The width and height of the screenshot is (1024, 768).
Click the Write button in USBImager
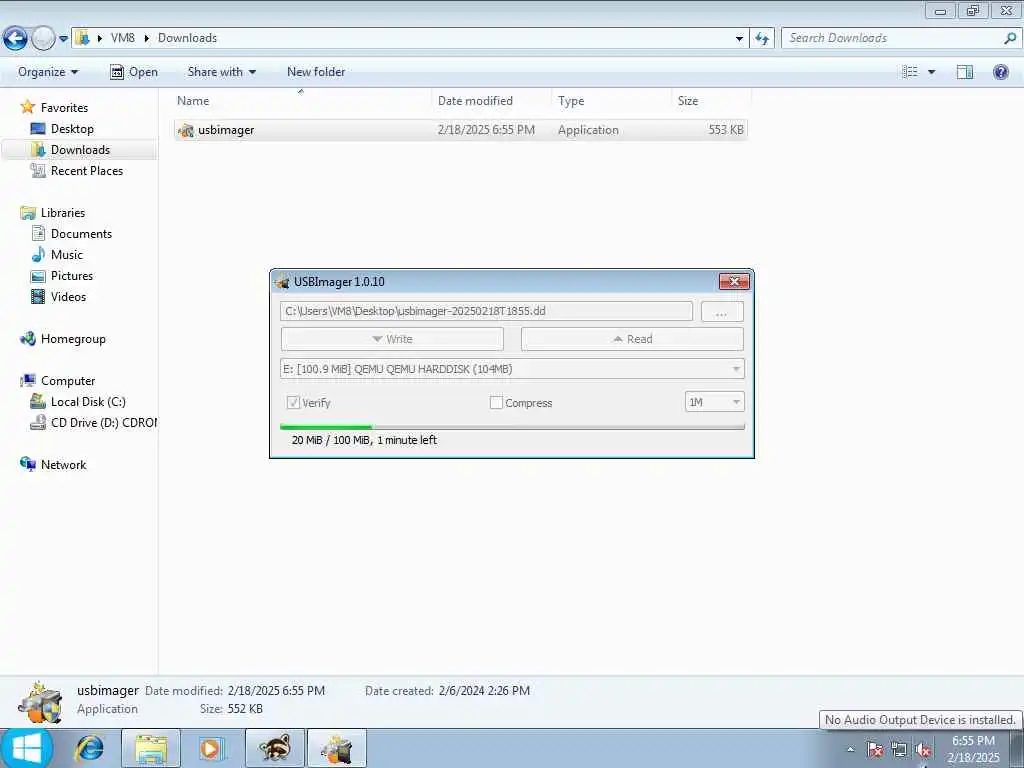pyautogui.click(x=392, y=339)
